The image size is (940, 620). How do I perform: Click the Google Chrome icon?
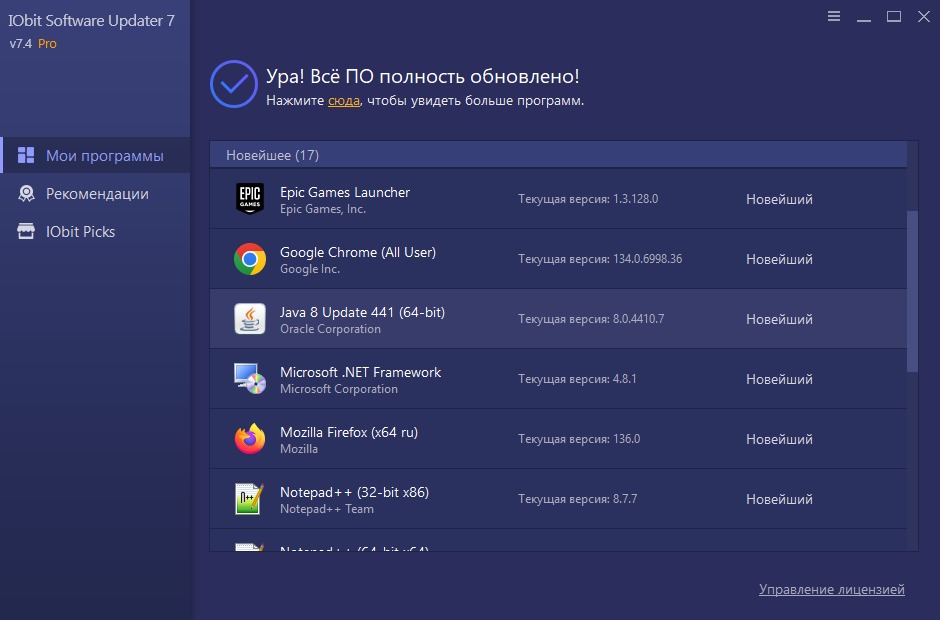[x=250, y=259]
